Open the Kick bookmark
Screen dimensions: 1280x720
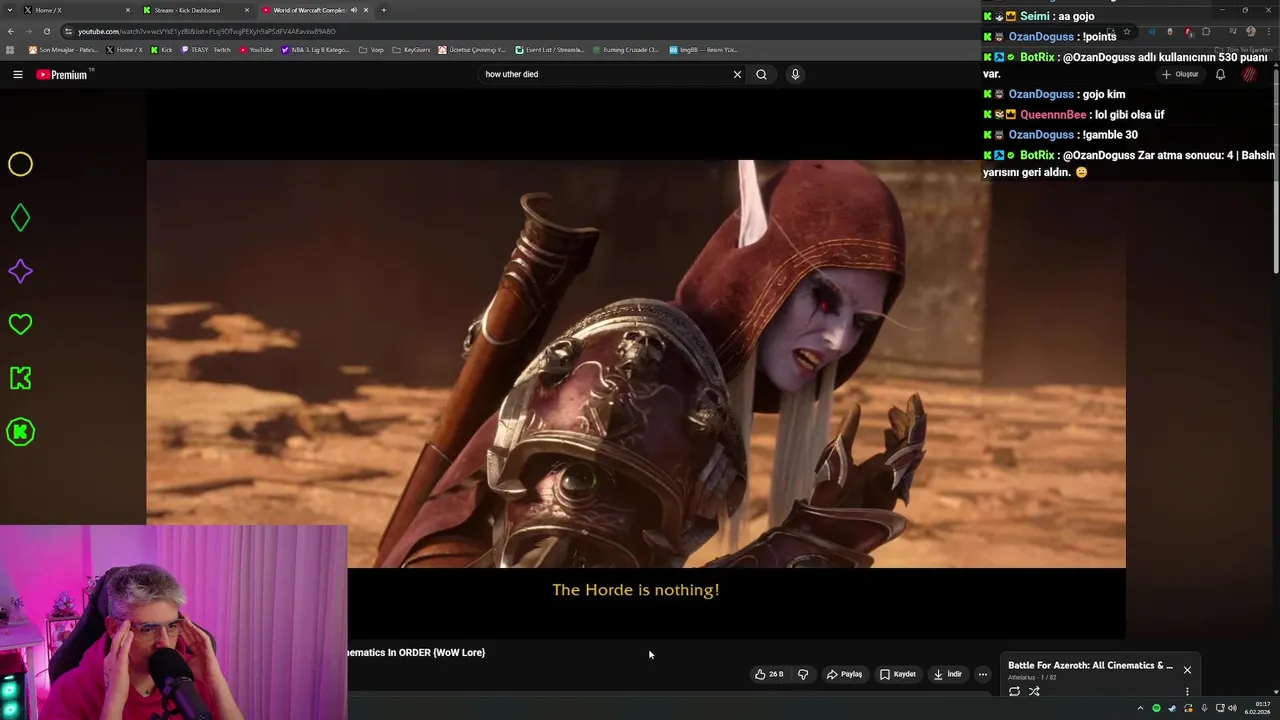(x=161, y=49)
